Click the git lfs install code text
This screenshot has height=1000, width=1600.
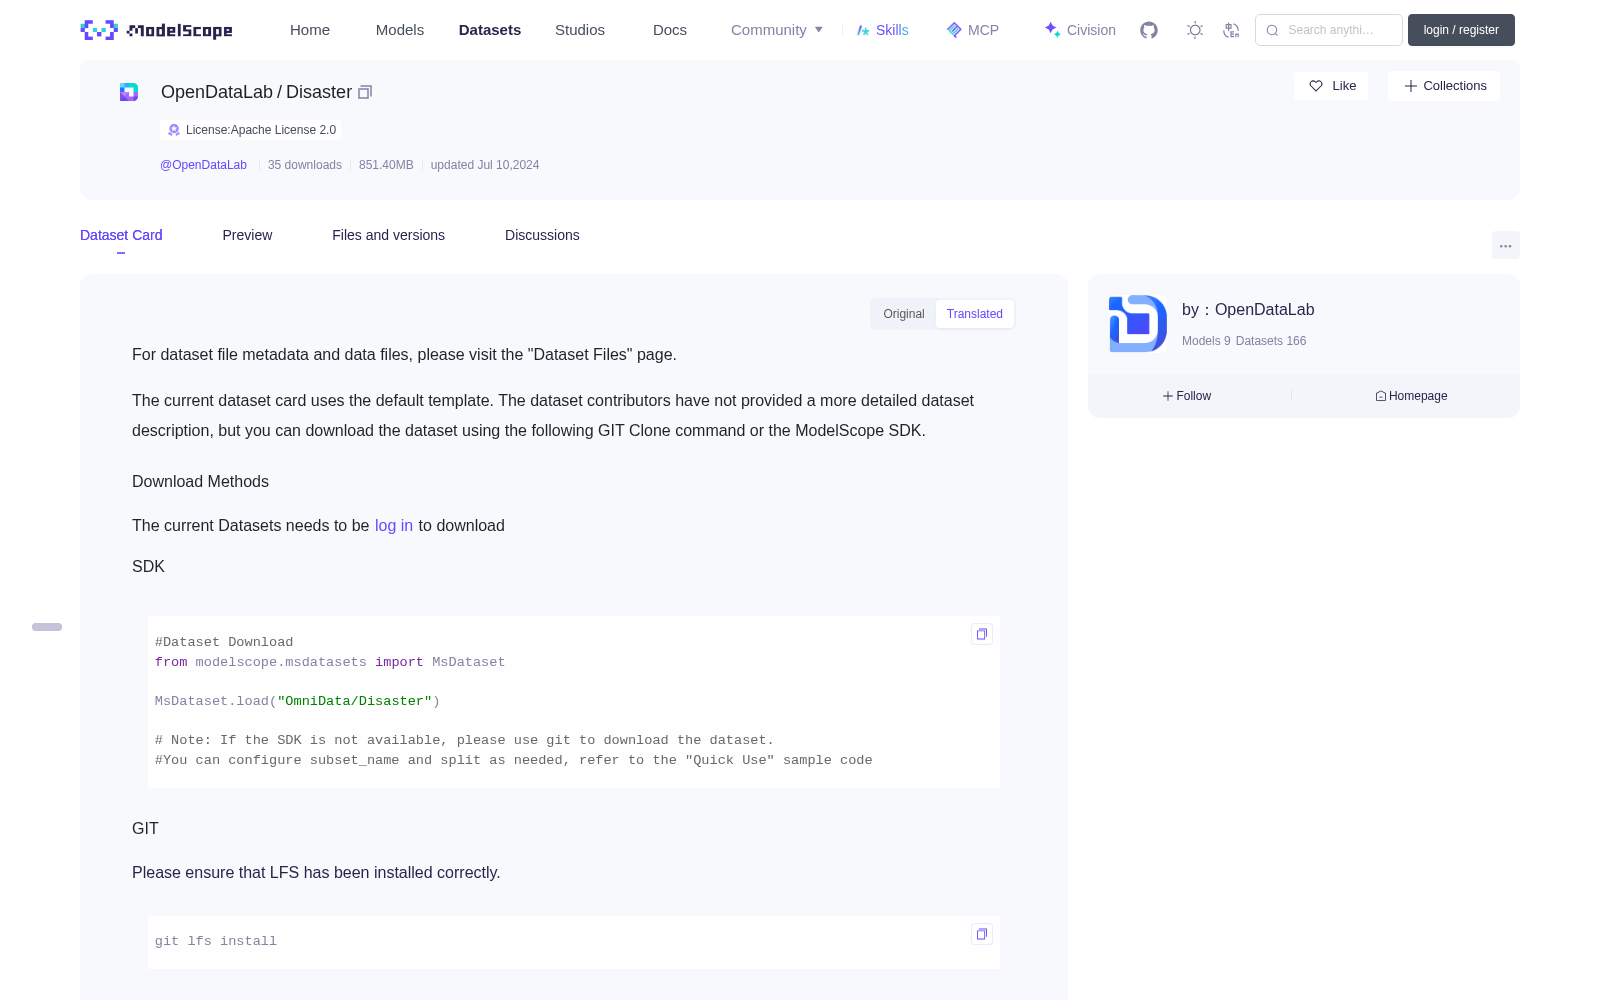[x=216, y=941]
